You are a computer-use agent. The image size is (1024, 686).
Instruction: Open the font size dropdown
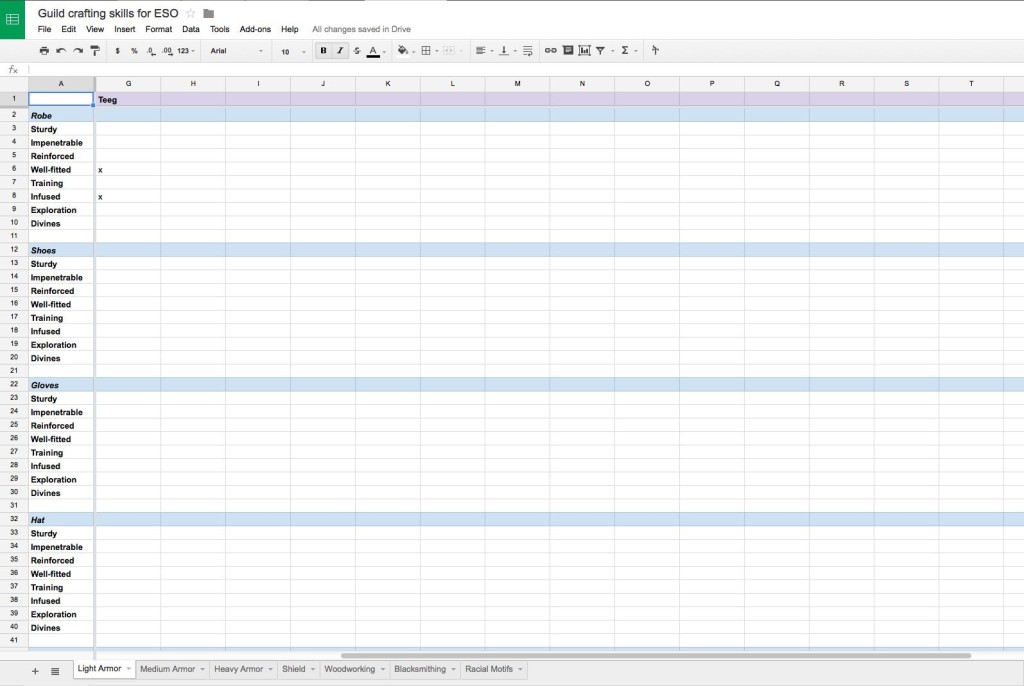[293, 51]
